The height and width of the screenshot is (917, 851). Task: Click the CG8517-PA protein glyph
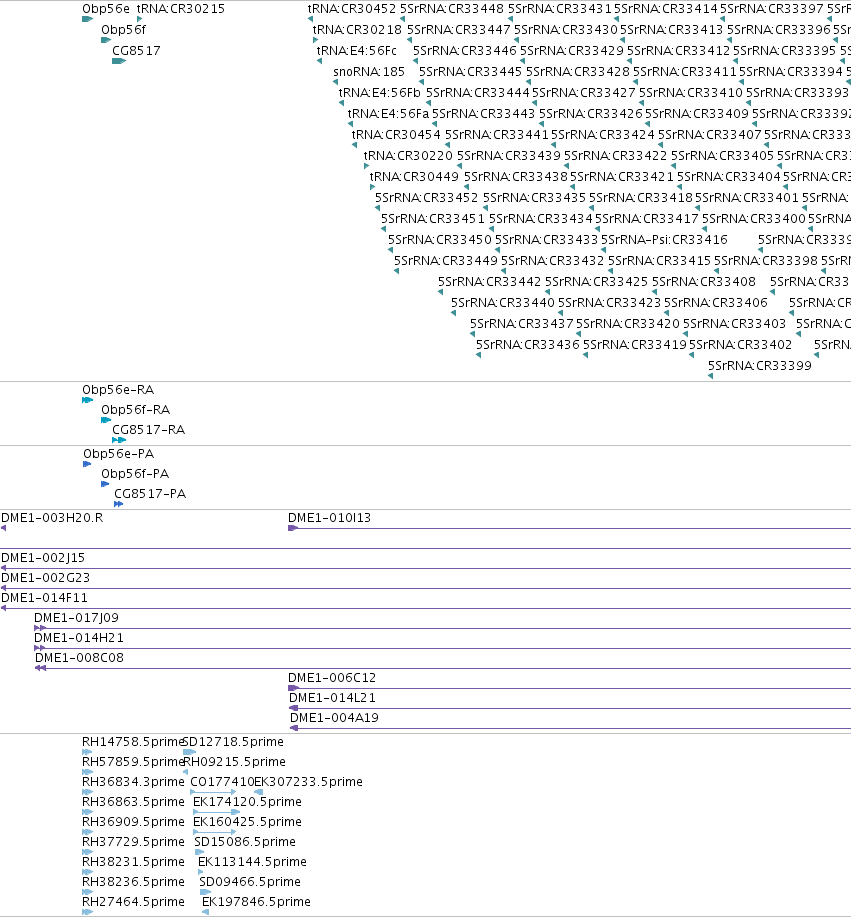pyautogui.click(x=118, y=504)
